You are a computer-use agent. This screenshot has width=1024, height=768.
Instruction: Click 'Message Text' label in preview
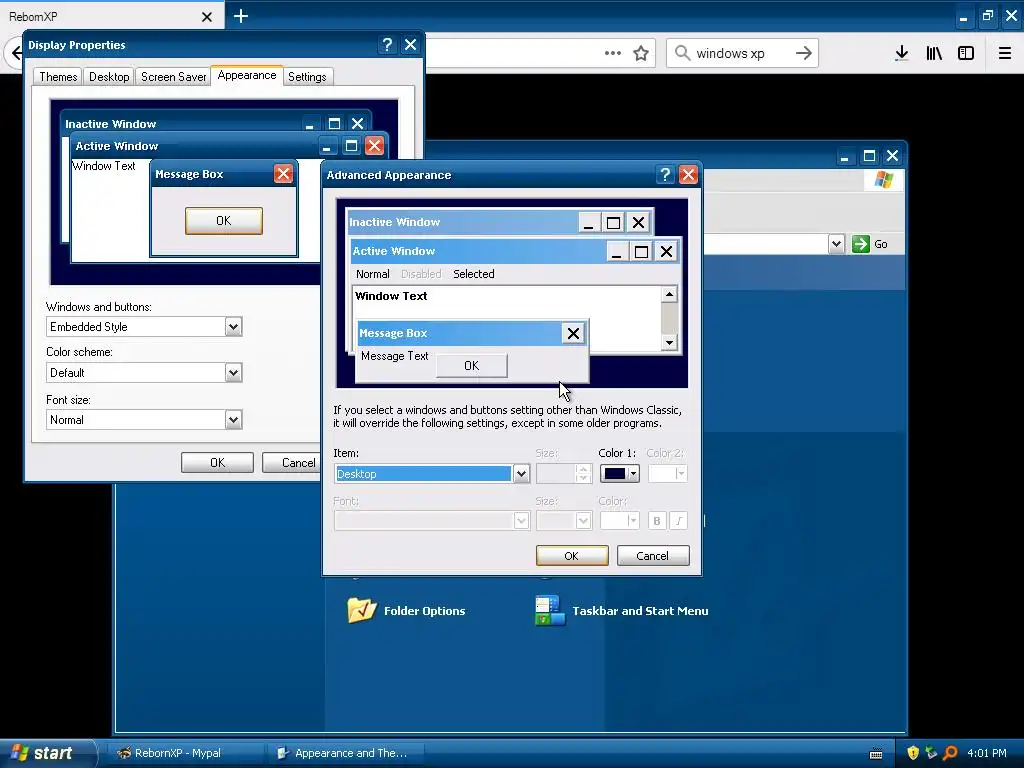coord(394,356)
